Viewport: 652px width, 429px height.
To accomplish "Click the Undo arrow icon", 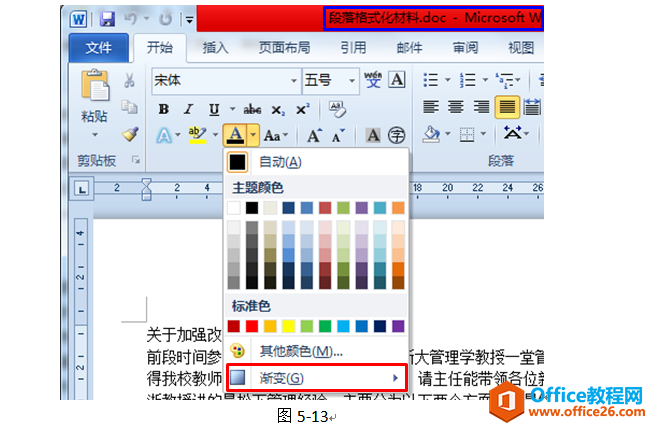I will 131,19.
